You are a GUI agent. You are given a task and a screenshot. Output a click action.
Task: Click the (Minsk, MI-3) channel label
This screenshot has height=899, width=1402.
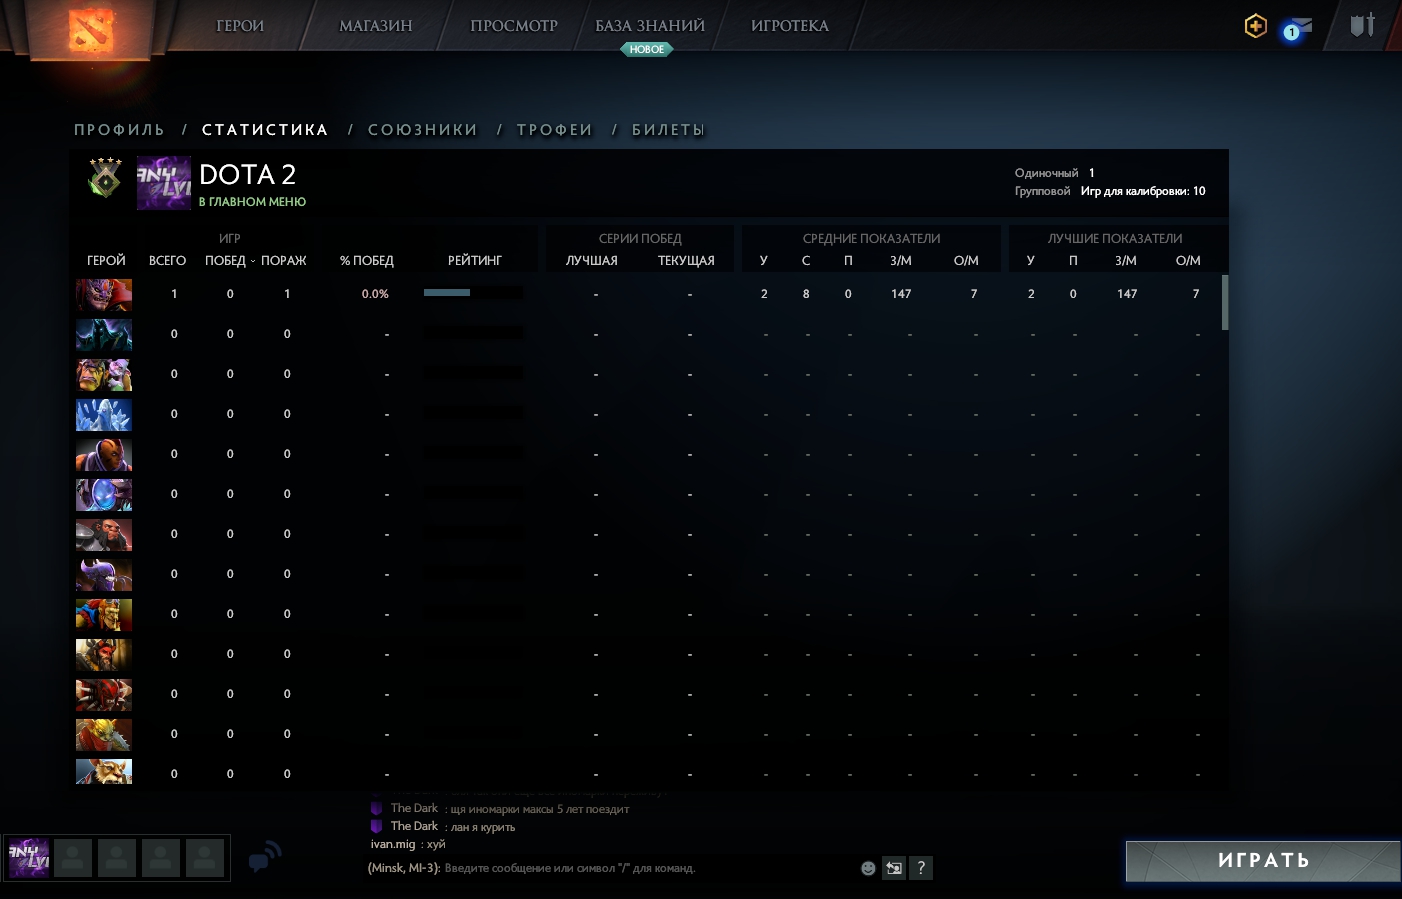tap(404, 868)
